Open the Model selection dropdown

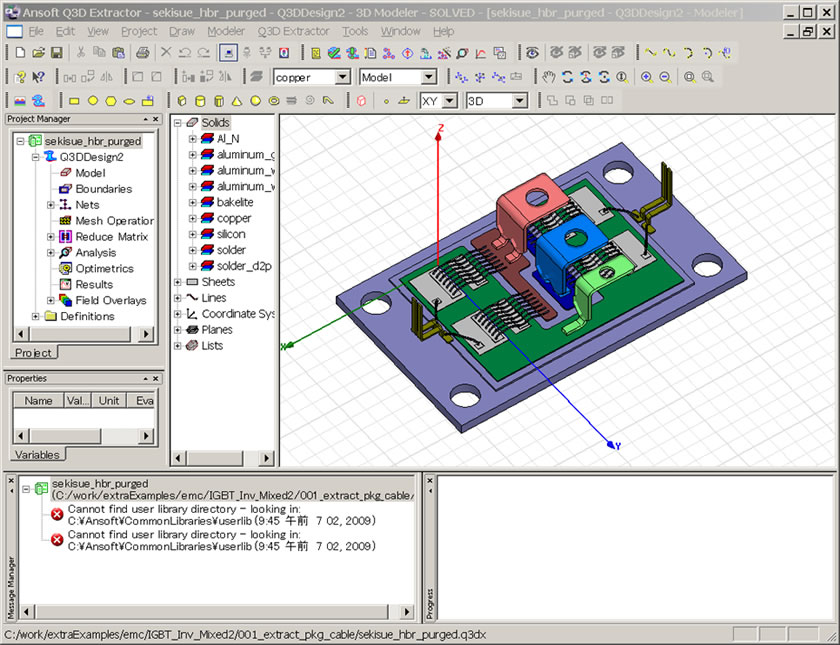tap(429, 77)
